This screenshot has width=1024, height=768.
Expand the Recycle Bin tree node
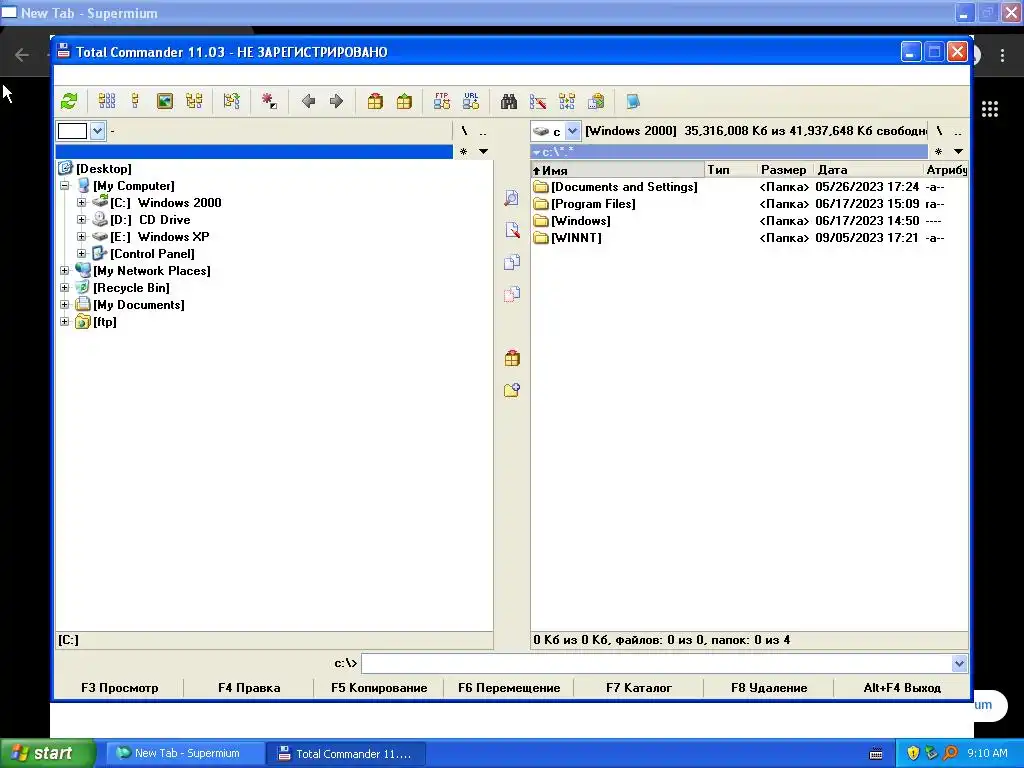click(65, 287)
